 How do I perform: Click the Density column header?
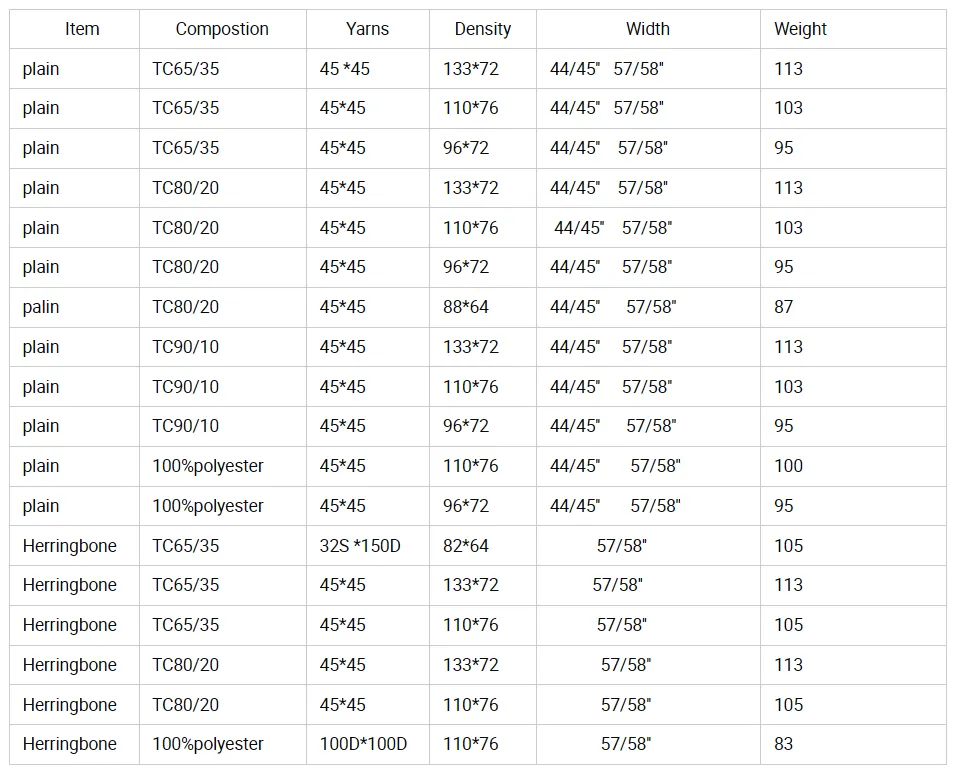coord(483,29)
